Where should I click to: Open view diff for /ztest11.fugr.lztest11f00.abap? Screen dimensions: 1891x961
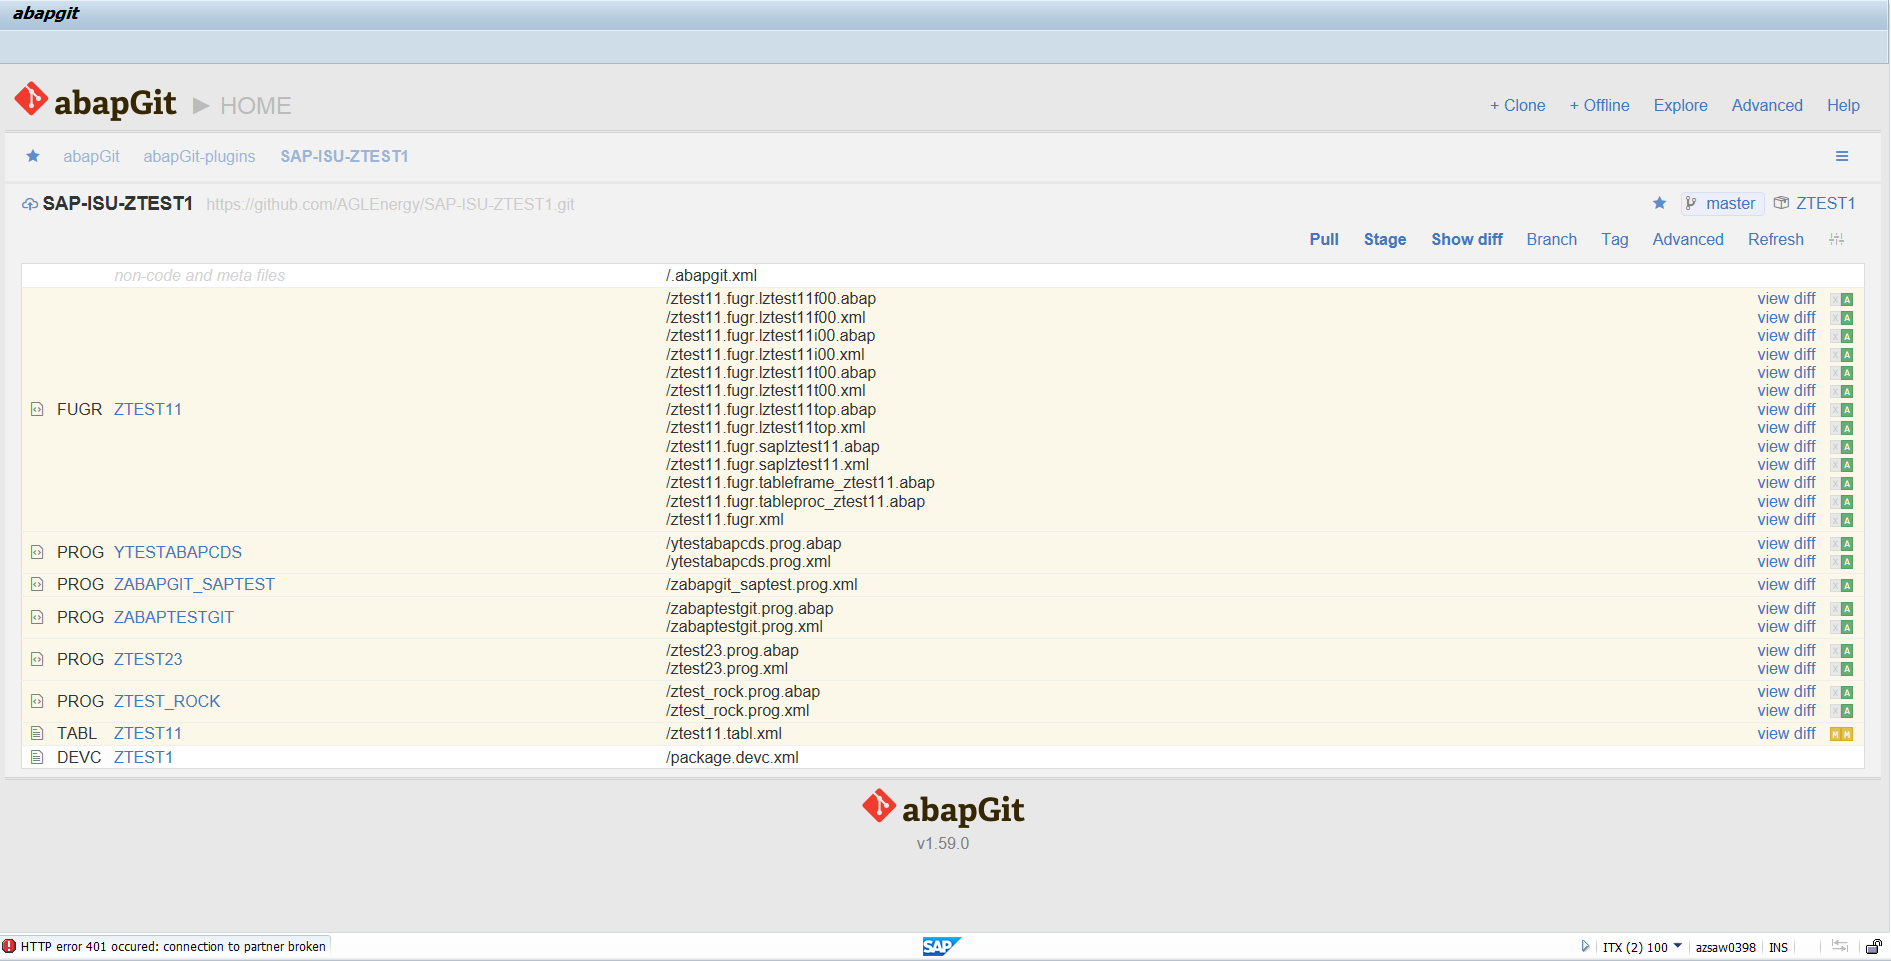(1786, 299)
